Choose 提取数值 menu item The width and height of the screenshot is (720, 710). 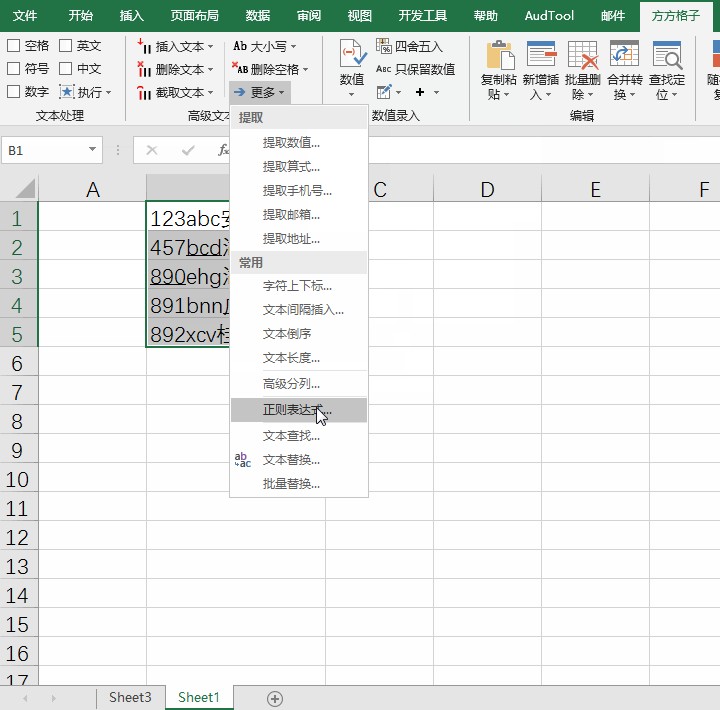[x=298, y=143]
